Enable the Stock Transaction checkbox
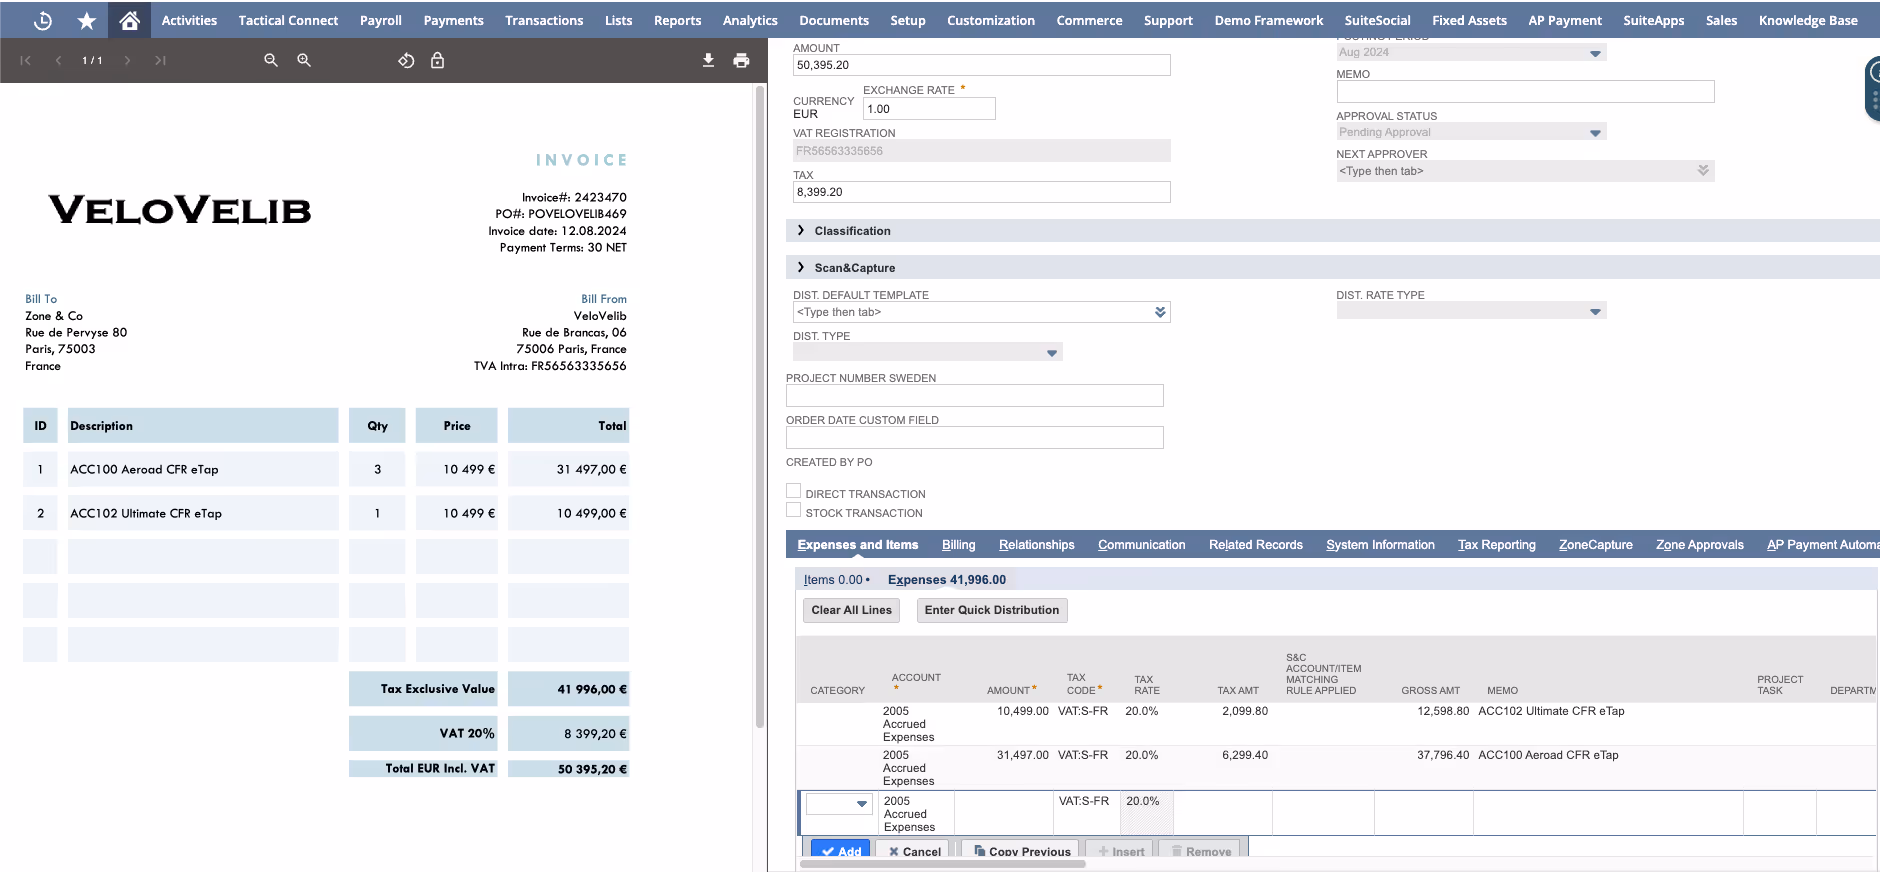The image size is (1880, 872). pos(793,510)
